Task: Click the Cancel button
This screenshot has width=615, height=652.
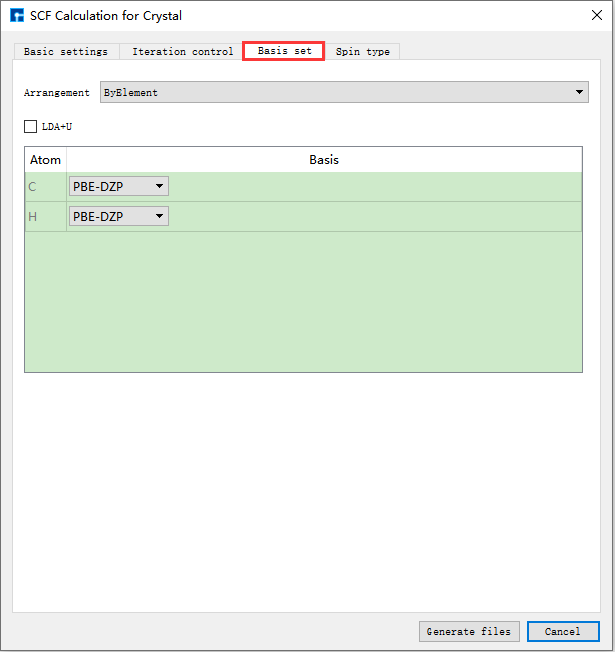Action: tap(562, 631)
